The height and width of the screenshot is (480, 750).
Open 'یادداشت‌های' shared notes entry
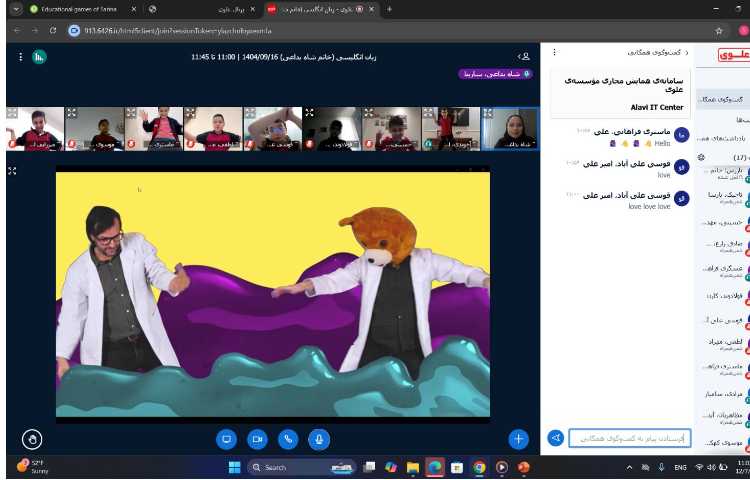[723, 138]
